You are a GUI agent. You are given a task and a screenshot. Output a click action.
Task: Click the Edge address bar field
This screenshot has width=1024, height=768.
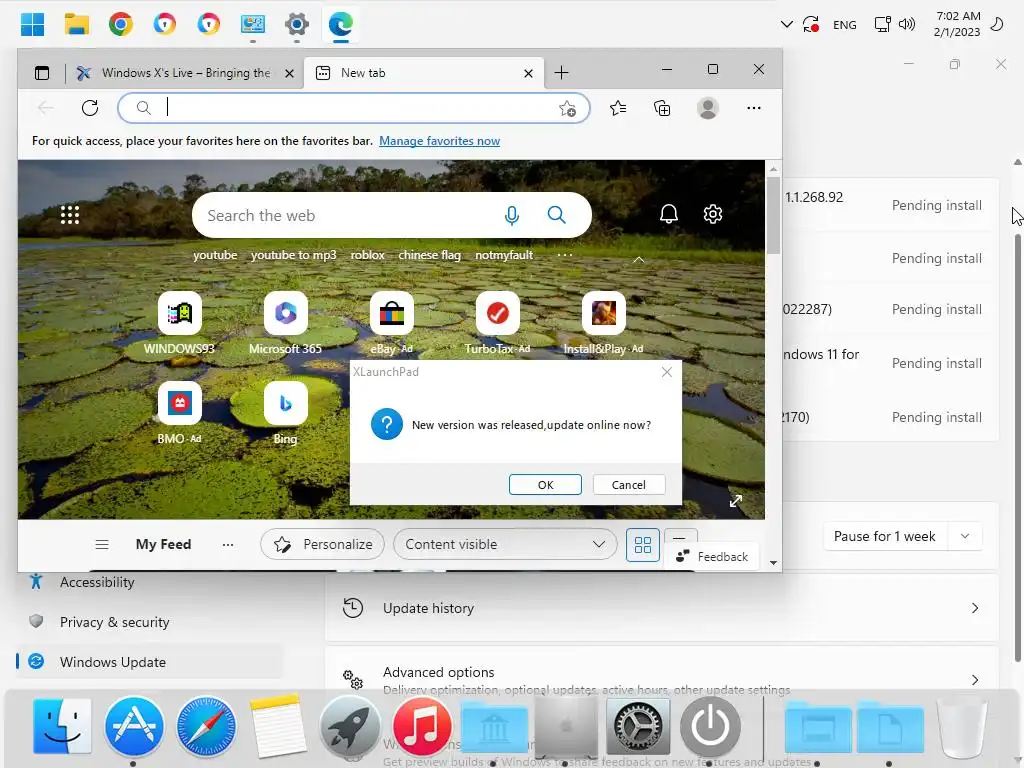[x=353, y=108]
